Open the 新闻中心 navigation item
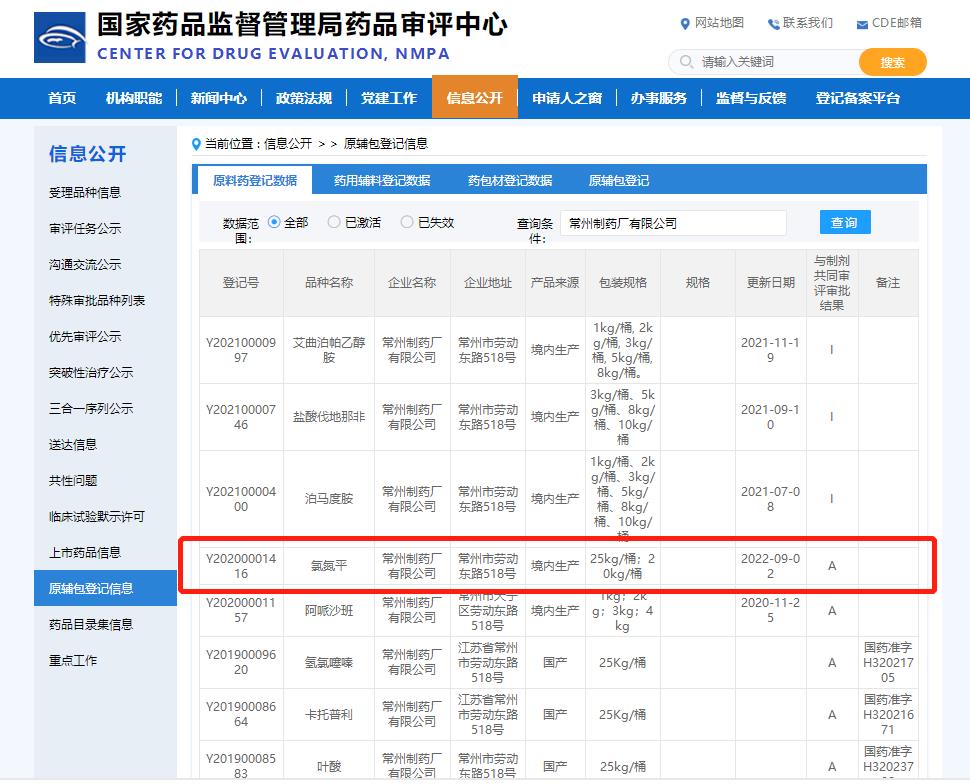Image resolution: width=970 pixels, height=784 pixels. [x=218, y=98]
